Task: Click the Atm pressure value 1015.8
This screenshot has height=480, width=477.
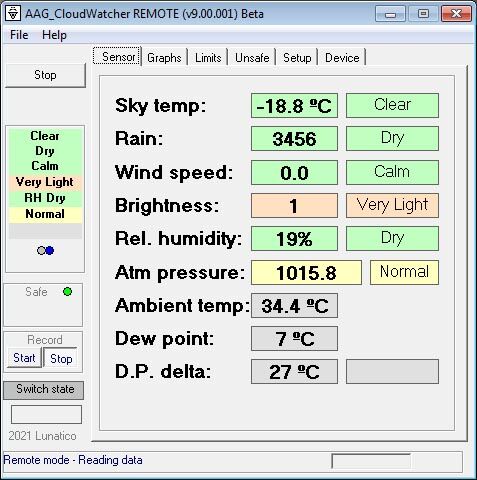Action: pos(306,272)
